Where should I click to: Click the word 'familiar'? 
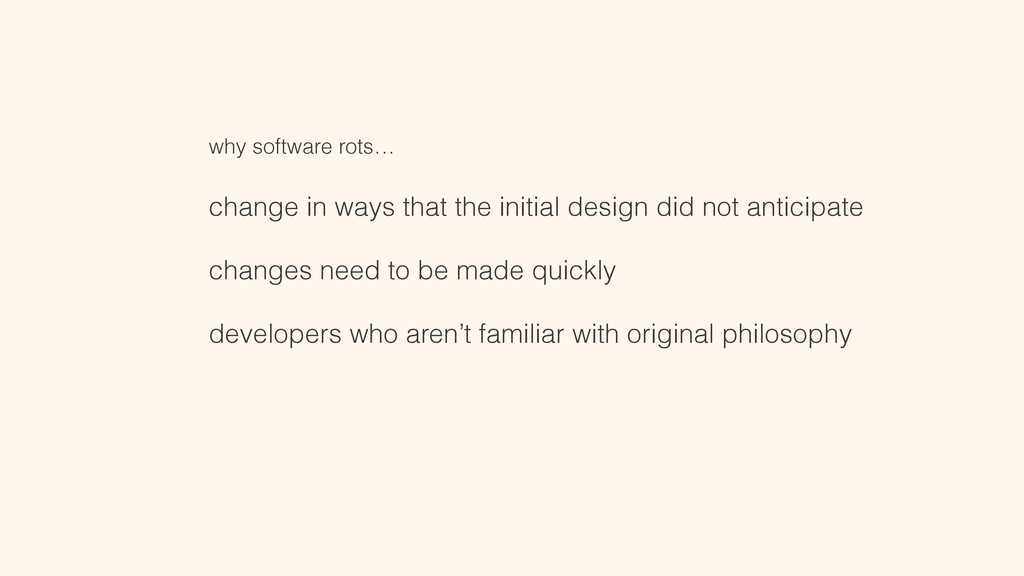pos(521,334)
